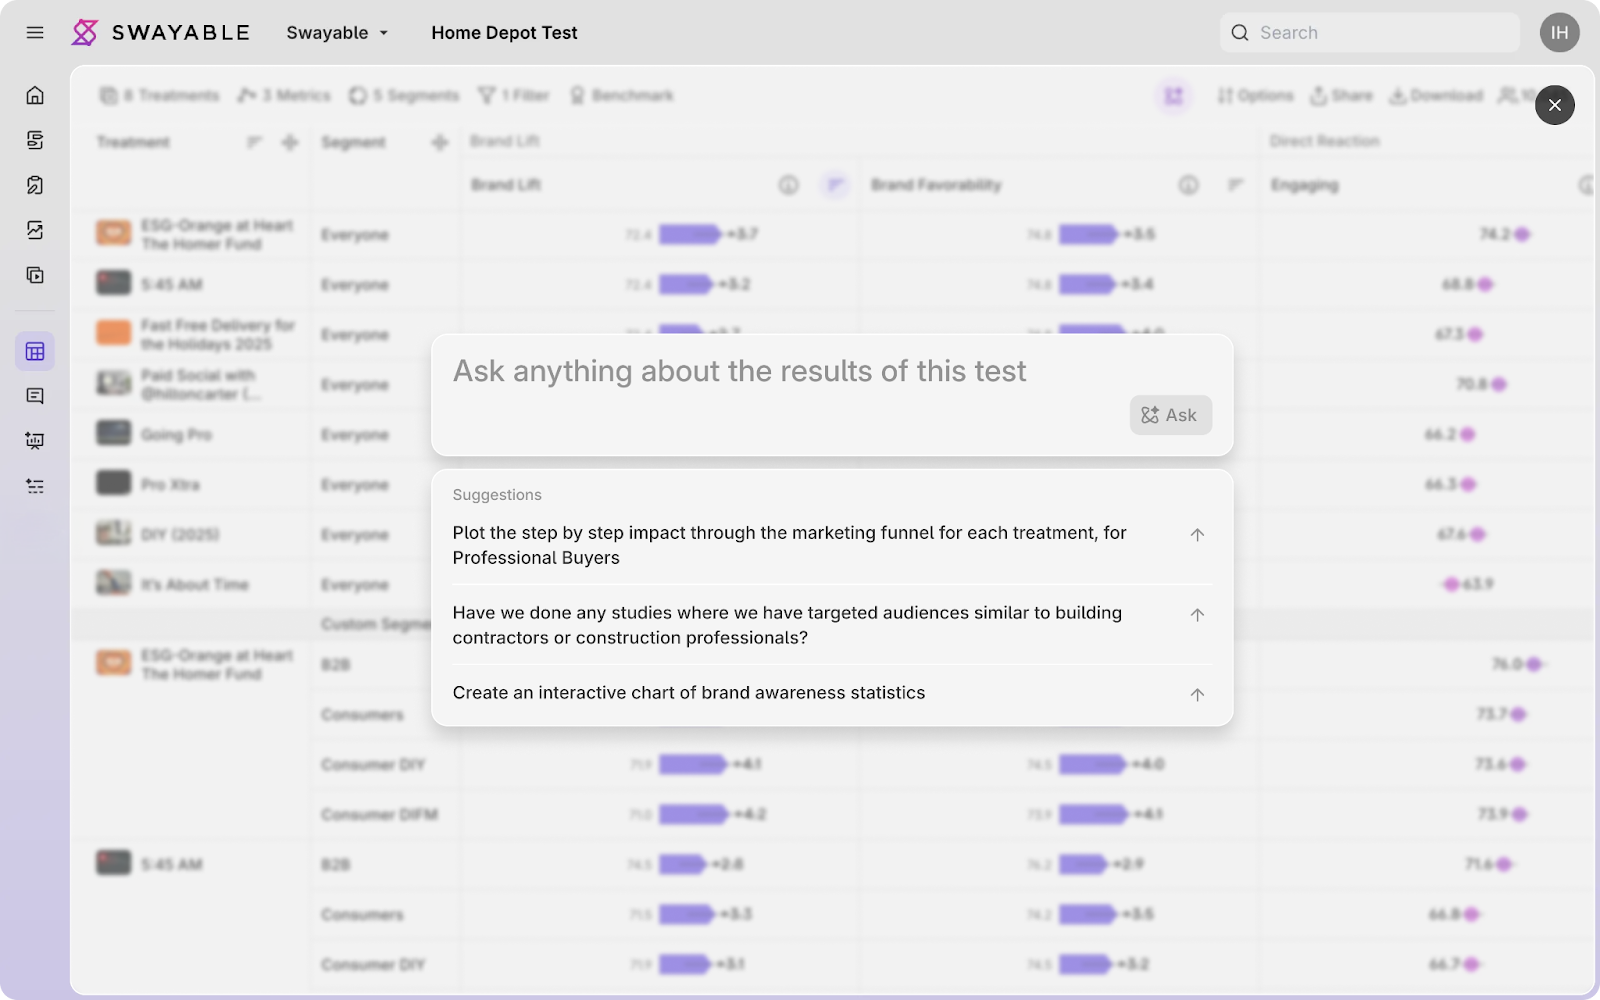Click the Ask button
Image resolution: width=1600 pixels, height=1000 pixels.
point(1170,415)
